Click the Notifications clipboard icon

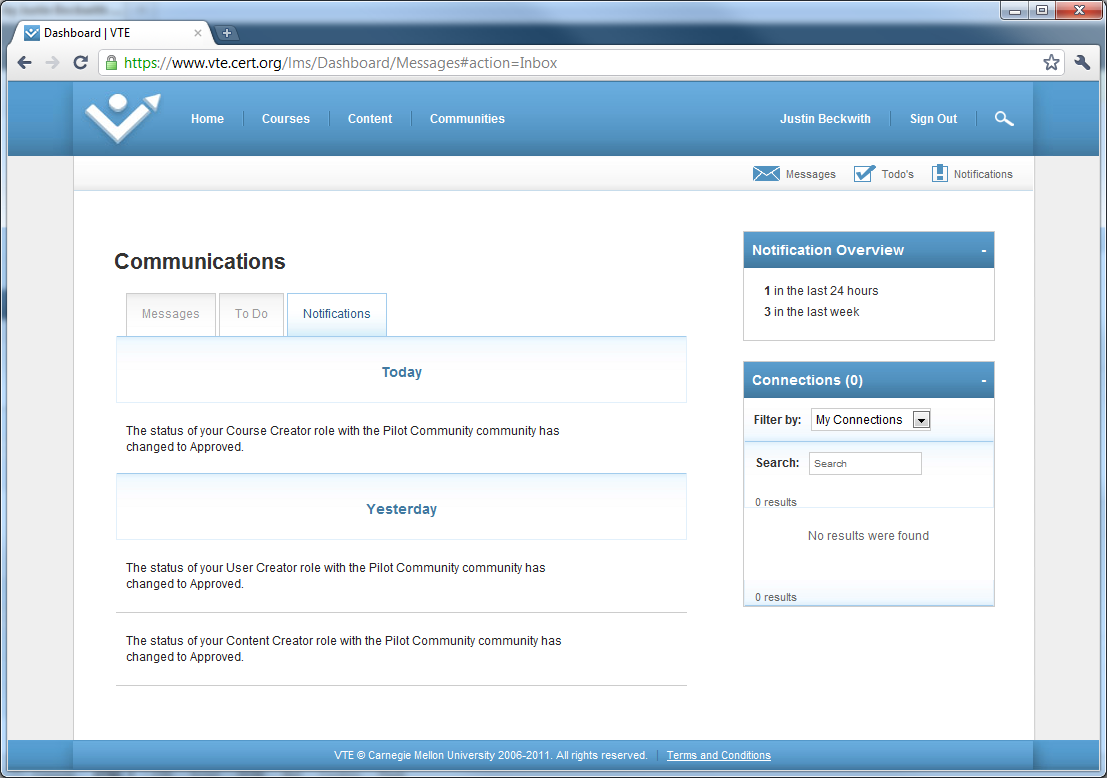pos(939,173)
